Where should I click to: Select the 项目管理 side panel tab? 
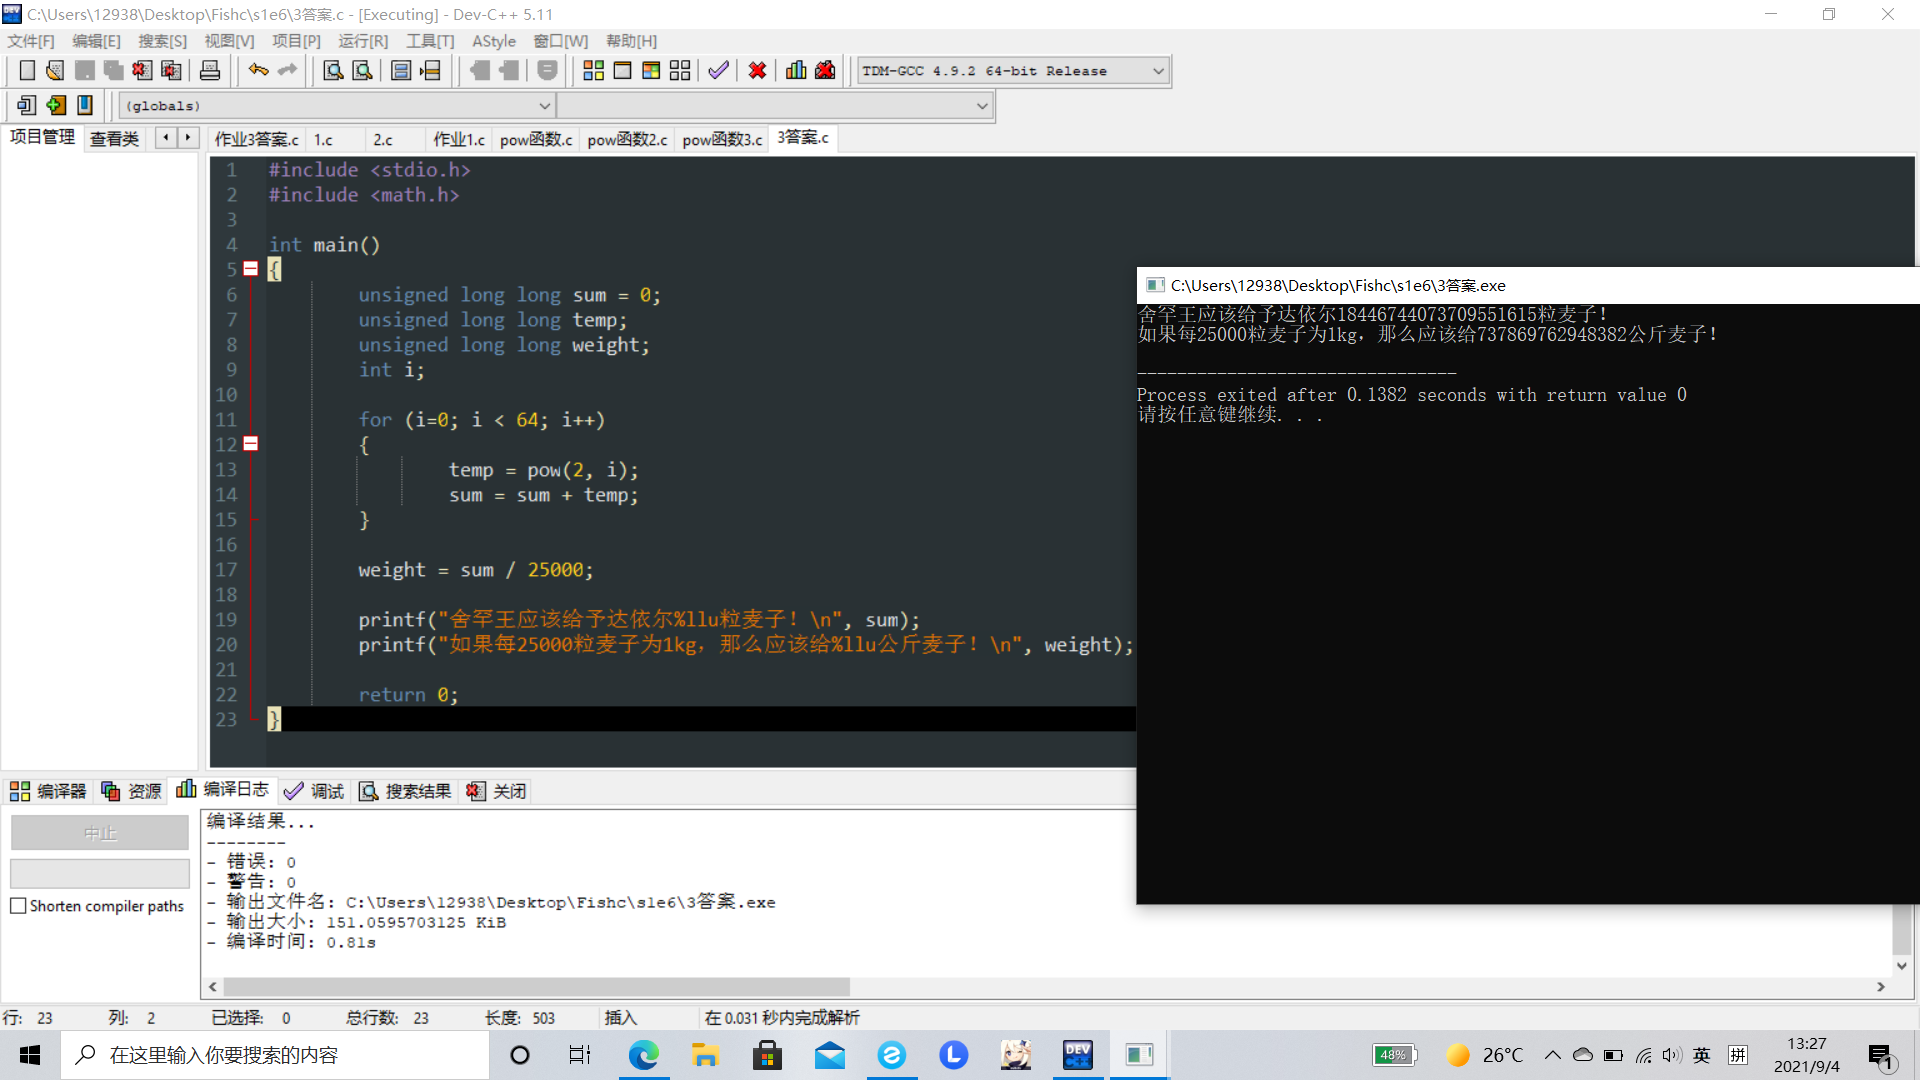[42, 138]
